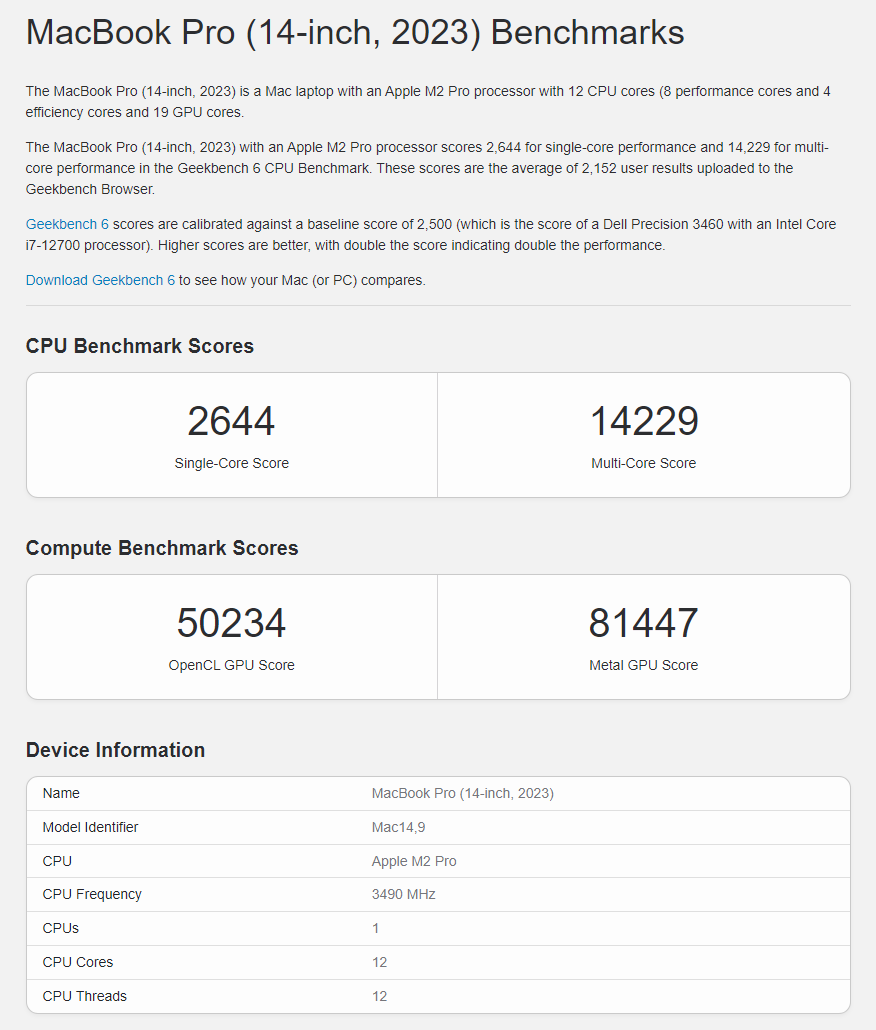Select the CPU Cores value 12
Screen dimensions: 876x1030
(x=380, y=962)
